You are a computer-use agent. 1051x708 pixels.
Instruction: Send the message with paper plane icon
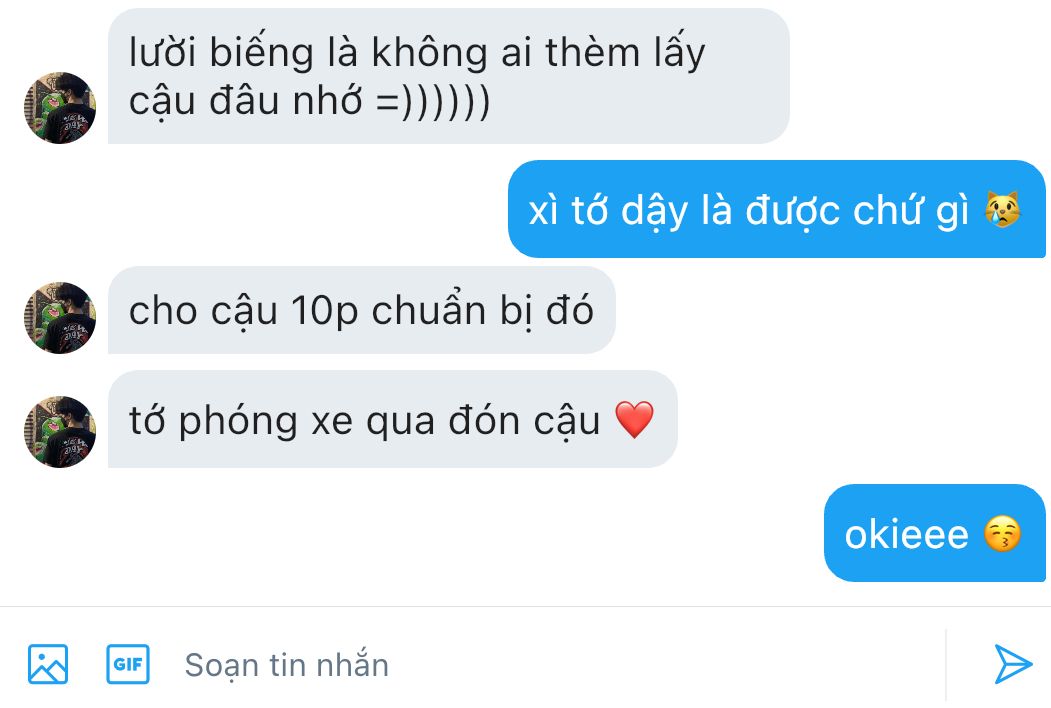click(x=1013, y=664)
